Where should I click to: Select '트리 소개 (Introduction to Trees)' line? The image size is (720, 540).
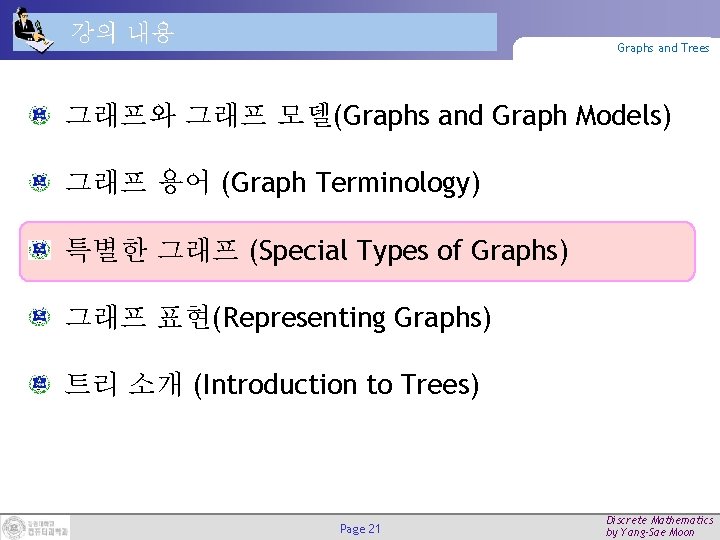click(x=272, y=384)
